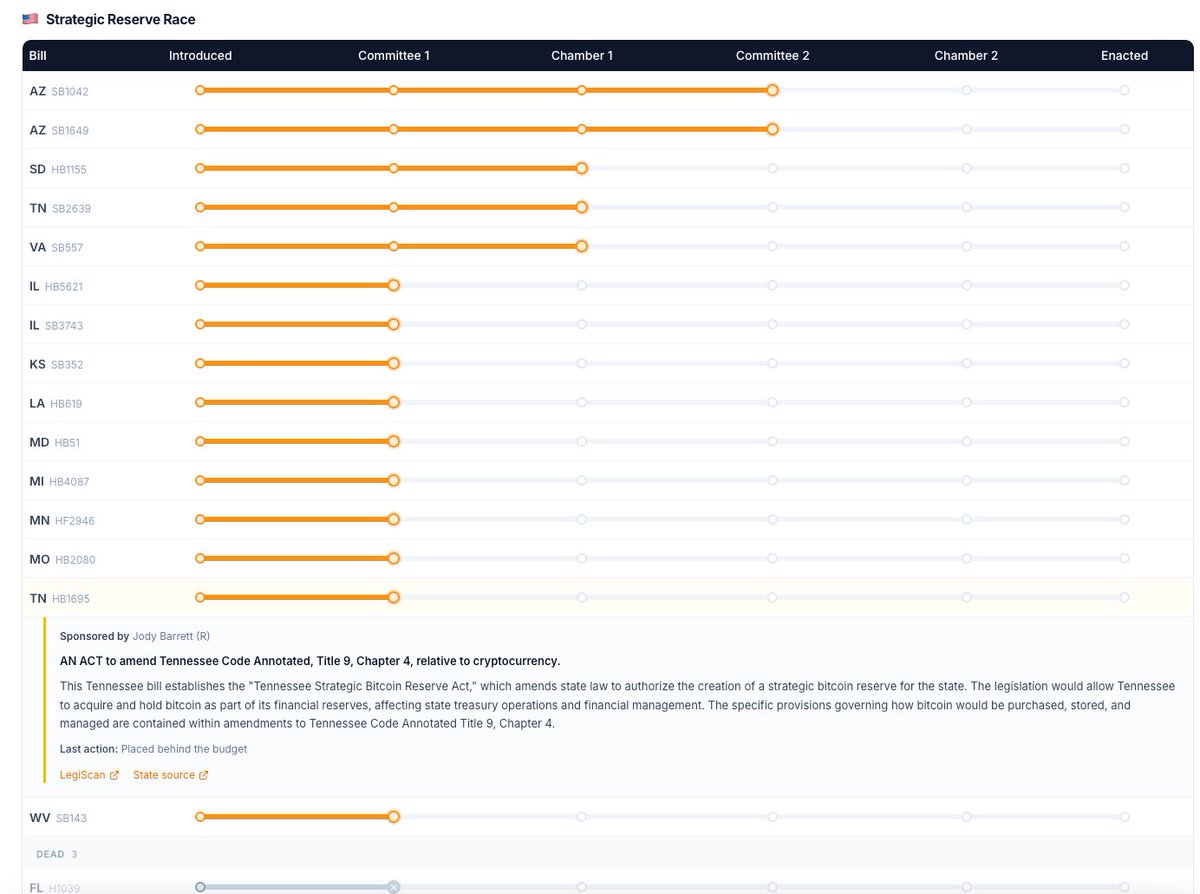Click VA SB557 Chamber 1 progress marker
1200x894 pixels.
[582, 246]
